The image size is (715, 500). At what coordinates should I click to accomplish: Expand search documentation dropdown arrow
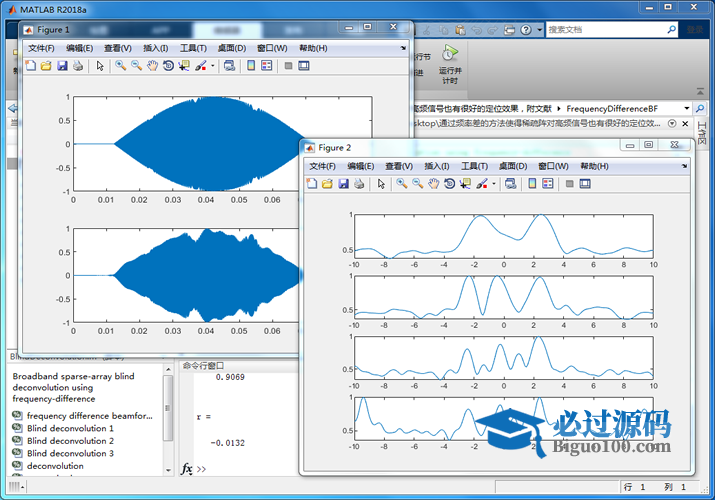click(540, 30)
